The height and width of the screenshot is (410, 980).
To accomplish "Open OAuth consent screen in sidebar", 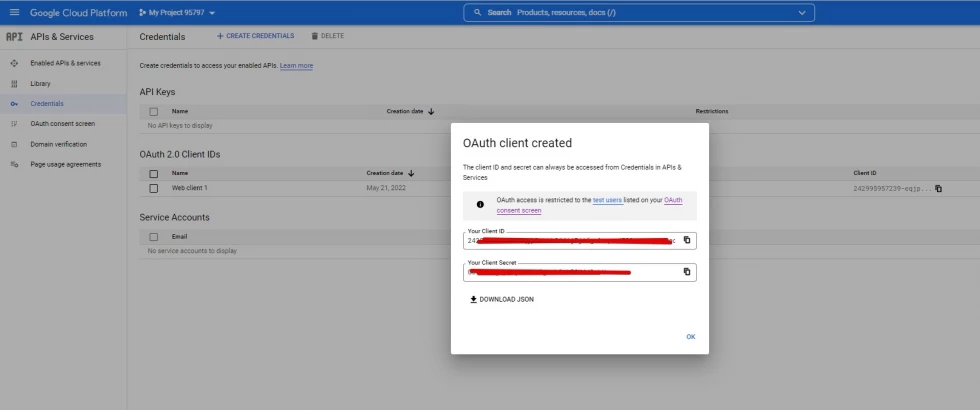I will point(62,124).
